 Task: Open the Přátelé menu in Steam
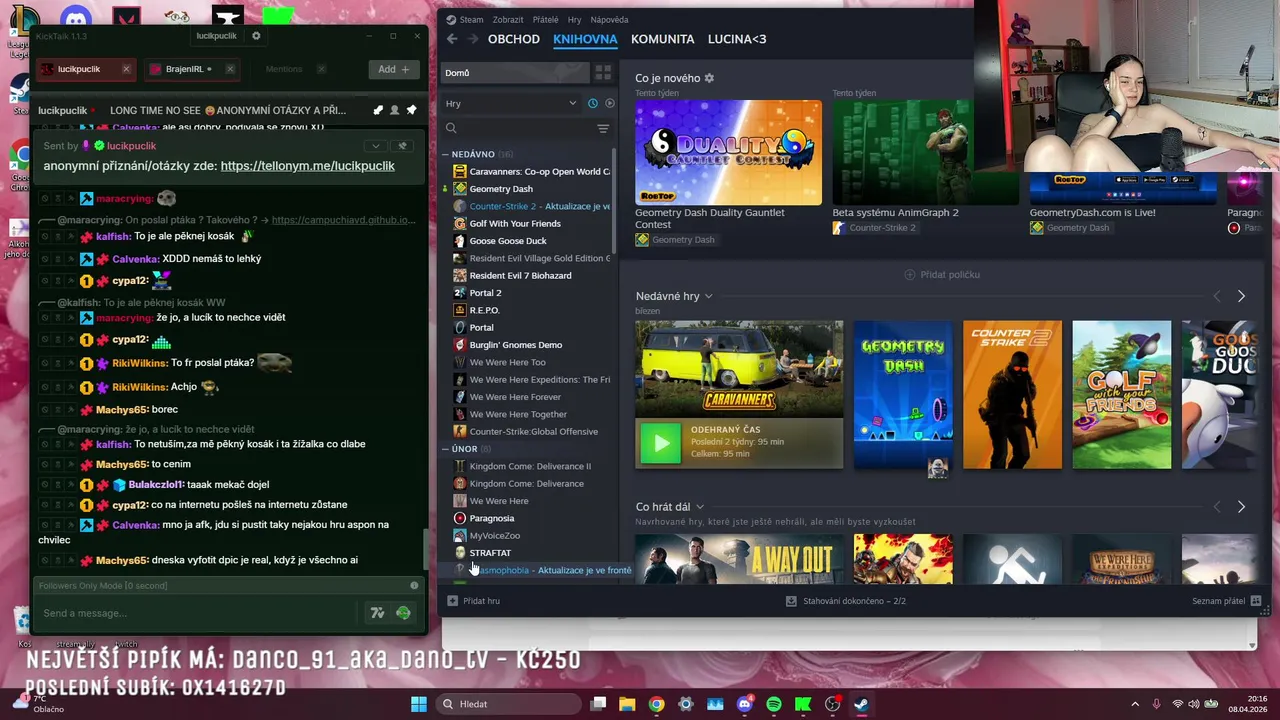[x=546, y=19]
